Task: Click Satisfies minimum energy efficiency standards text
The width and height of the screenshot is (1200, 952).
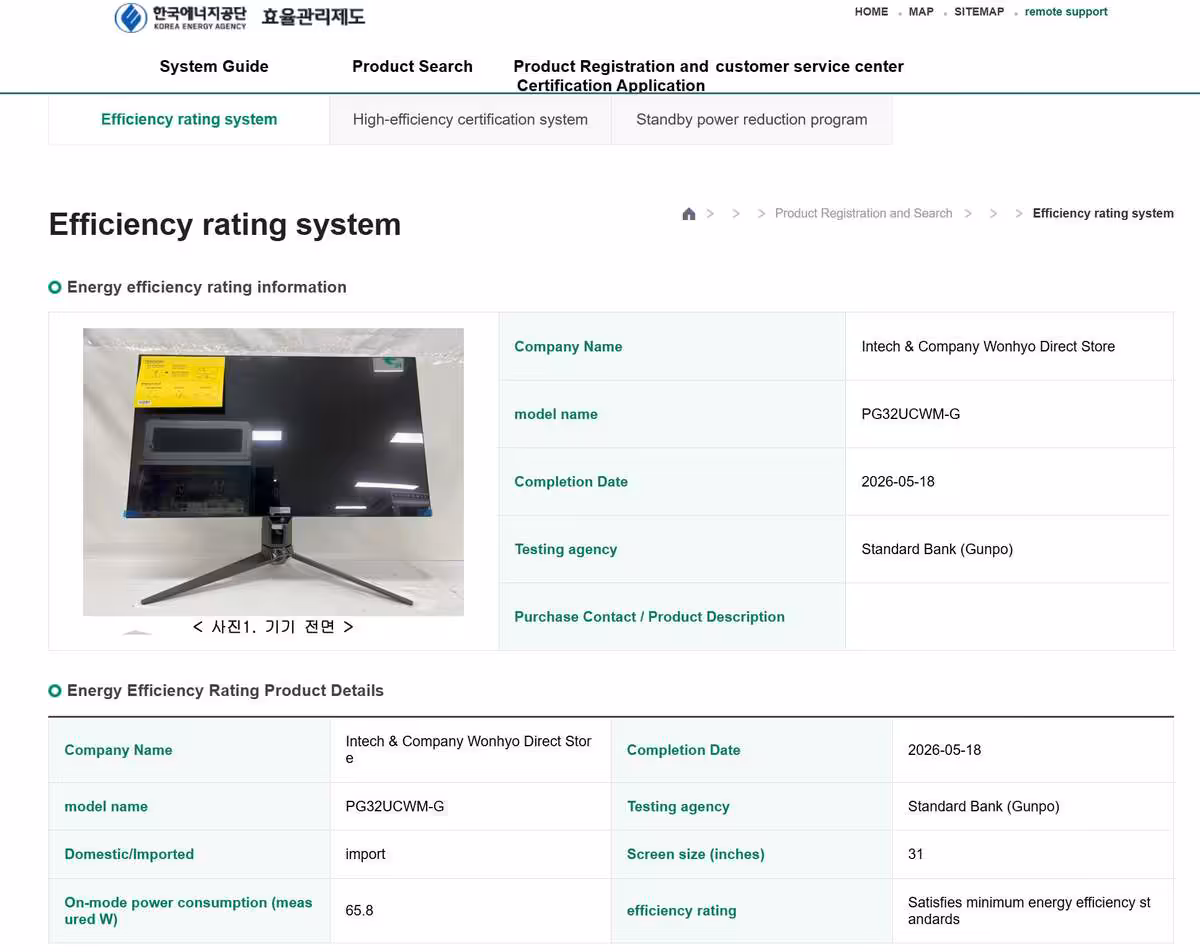Action: pyautogui.click(x=1029, y=911)
